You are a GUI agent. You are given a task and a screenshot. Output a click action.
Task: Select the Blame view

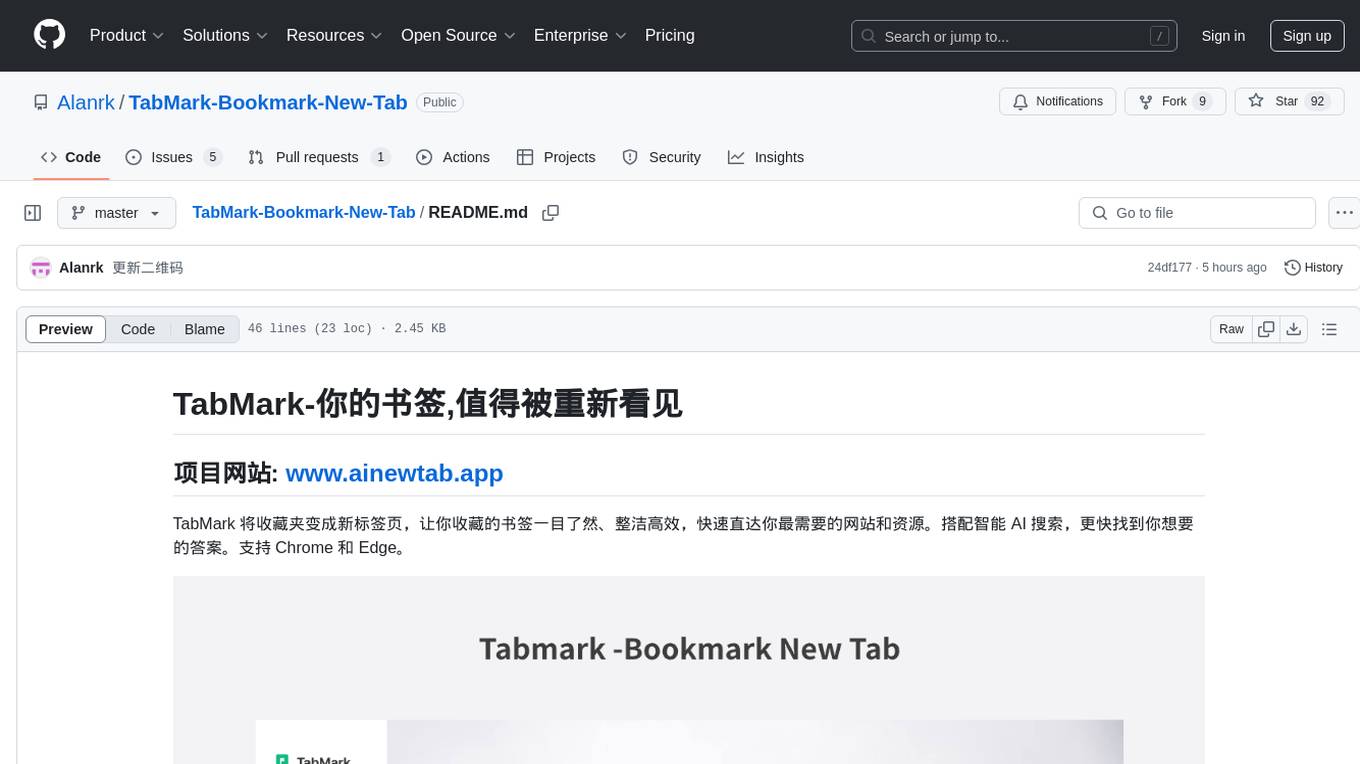[x=205, y=329]
